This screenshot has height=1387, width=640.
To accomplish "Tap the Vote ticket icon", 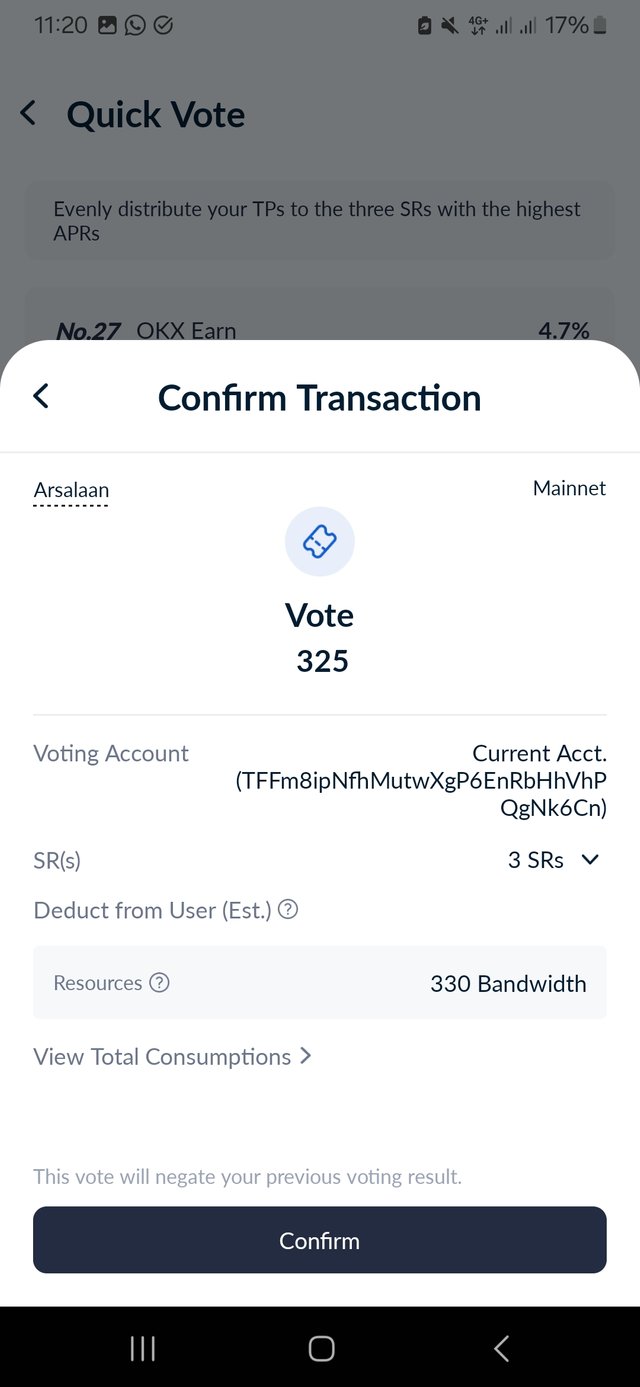I will 320,541.
